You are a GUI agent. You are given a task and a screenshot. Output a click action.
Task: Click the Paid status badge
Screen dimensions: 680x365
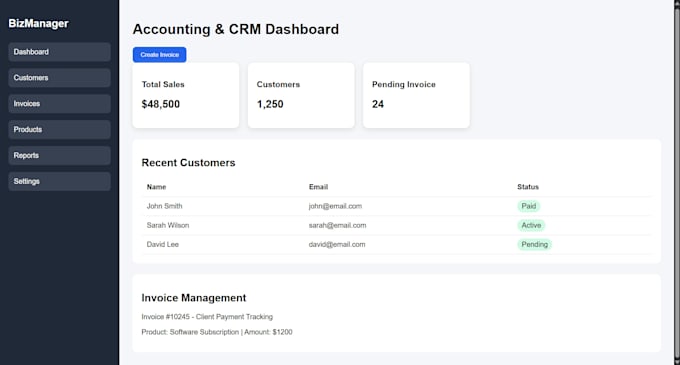(x=529, y=206)
